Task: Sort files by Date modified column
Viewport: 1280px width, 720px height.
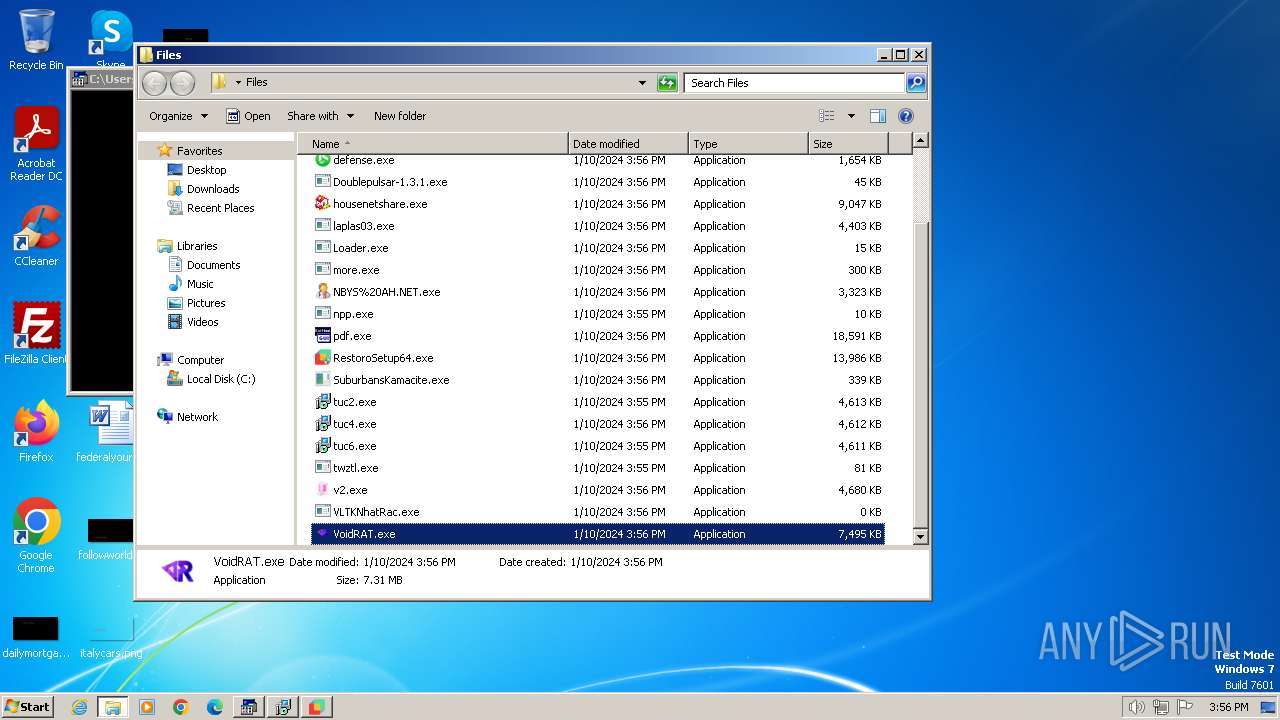Action: click(x=628, y=144)
